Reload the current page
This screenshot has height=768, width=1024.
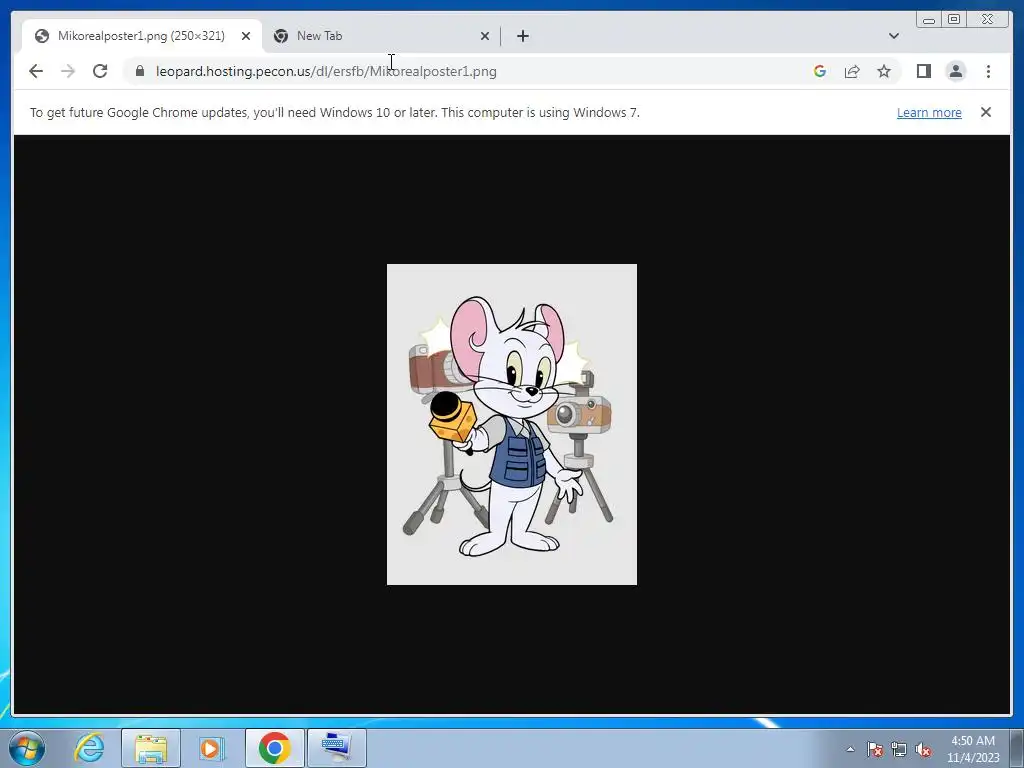100,71
